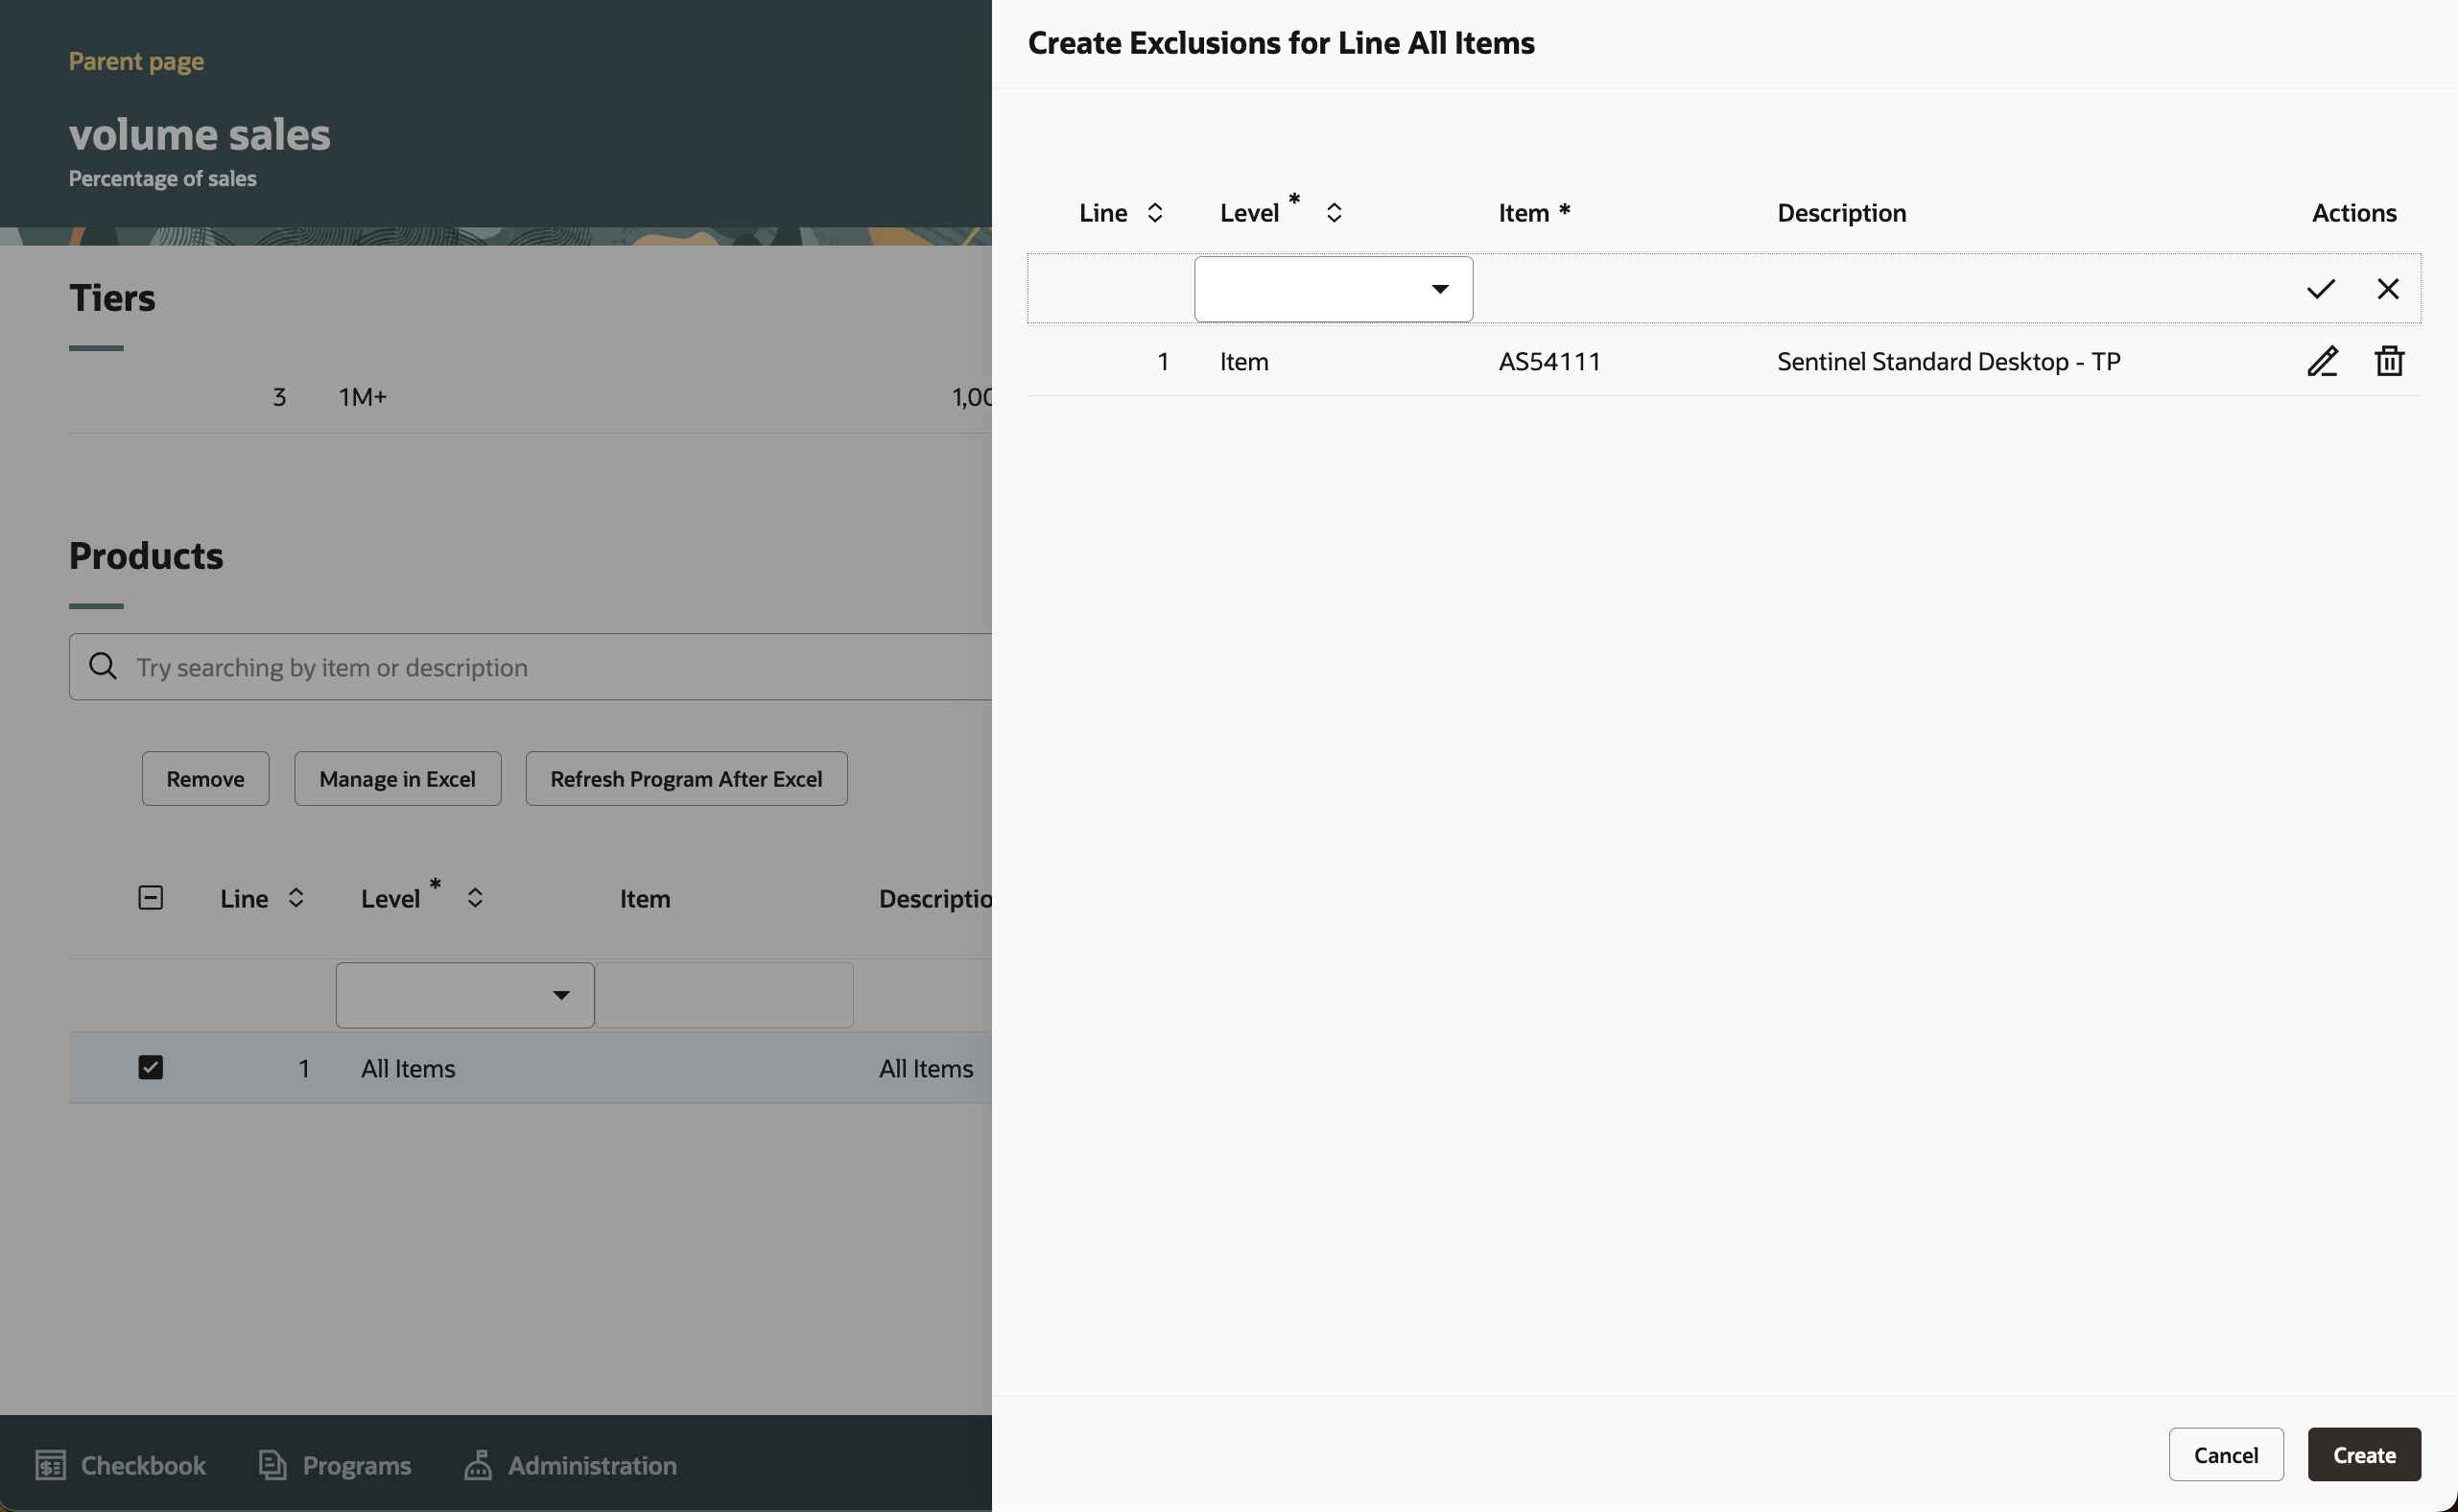Delete the AS54111 exclusion with trash icon

2389,361
